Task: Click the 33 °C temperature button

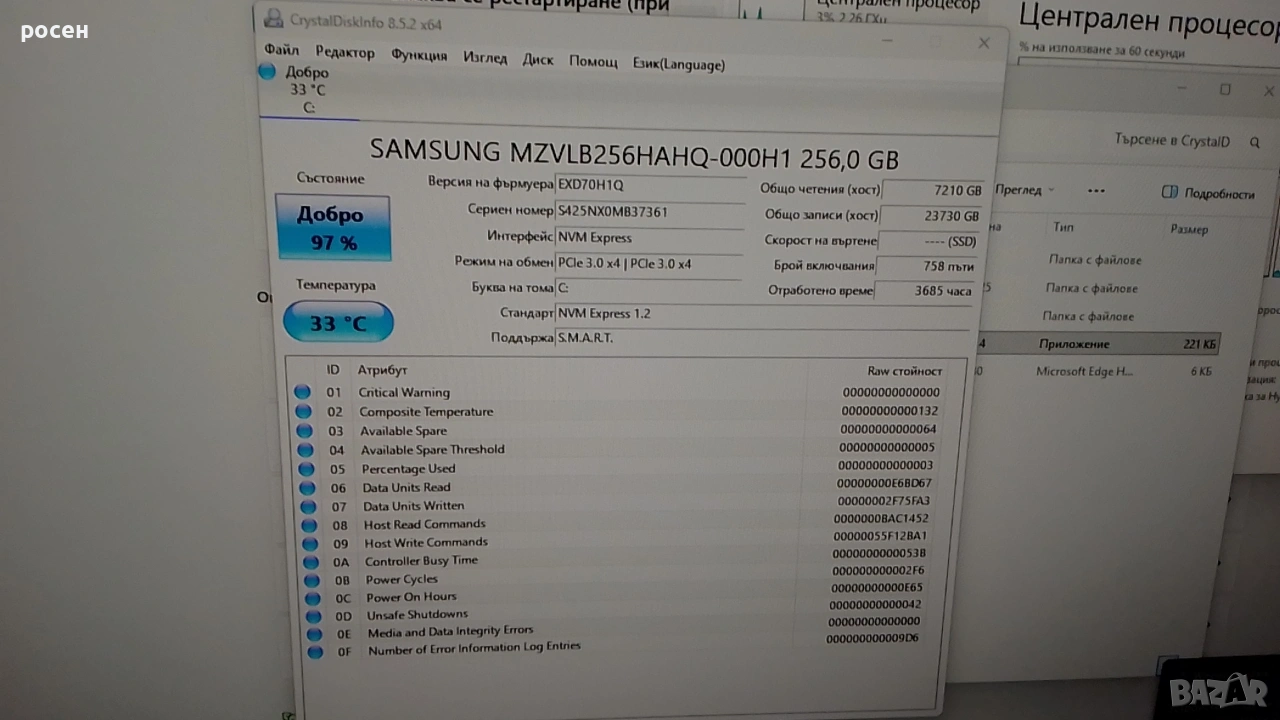Action: coord(338,323)
